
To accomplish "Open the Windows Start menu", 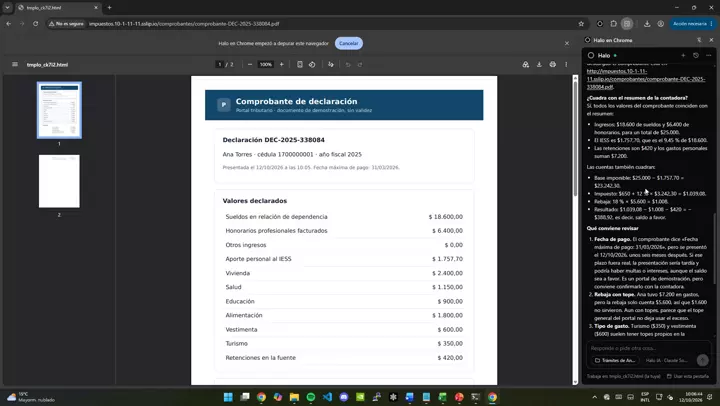I will pos(228,397).
